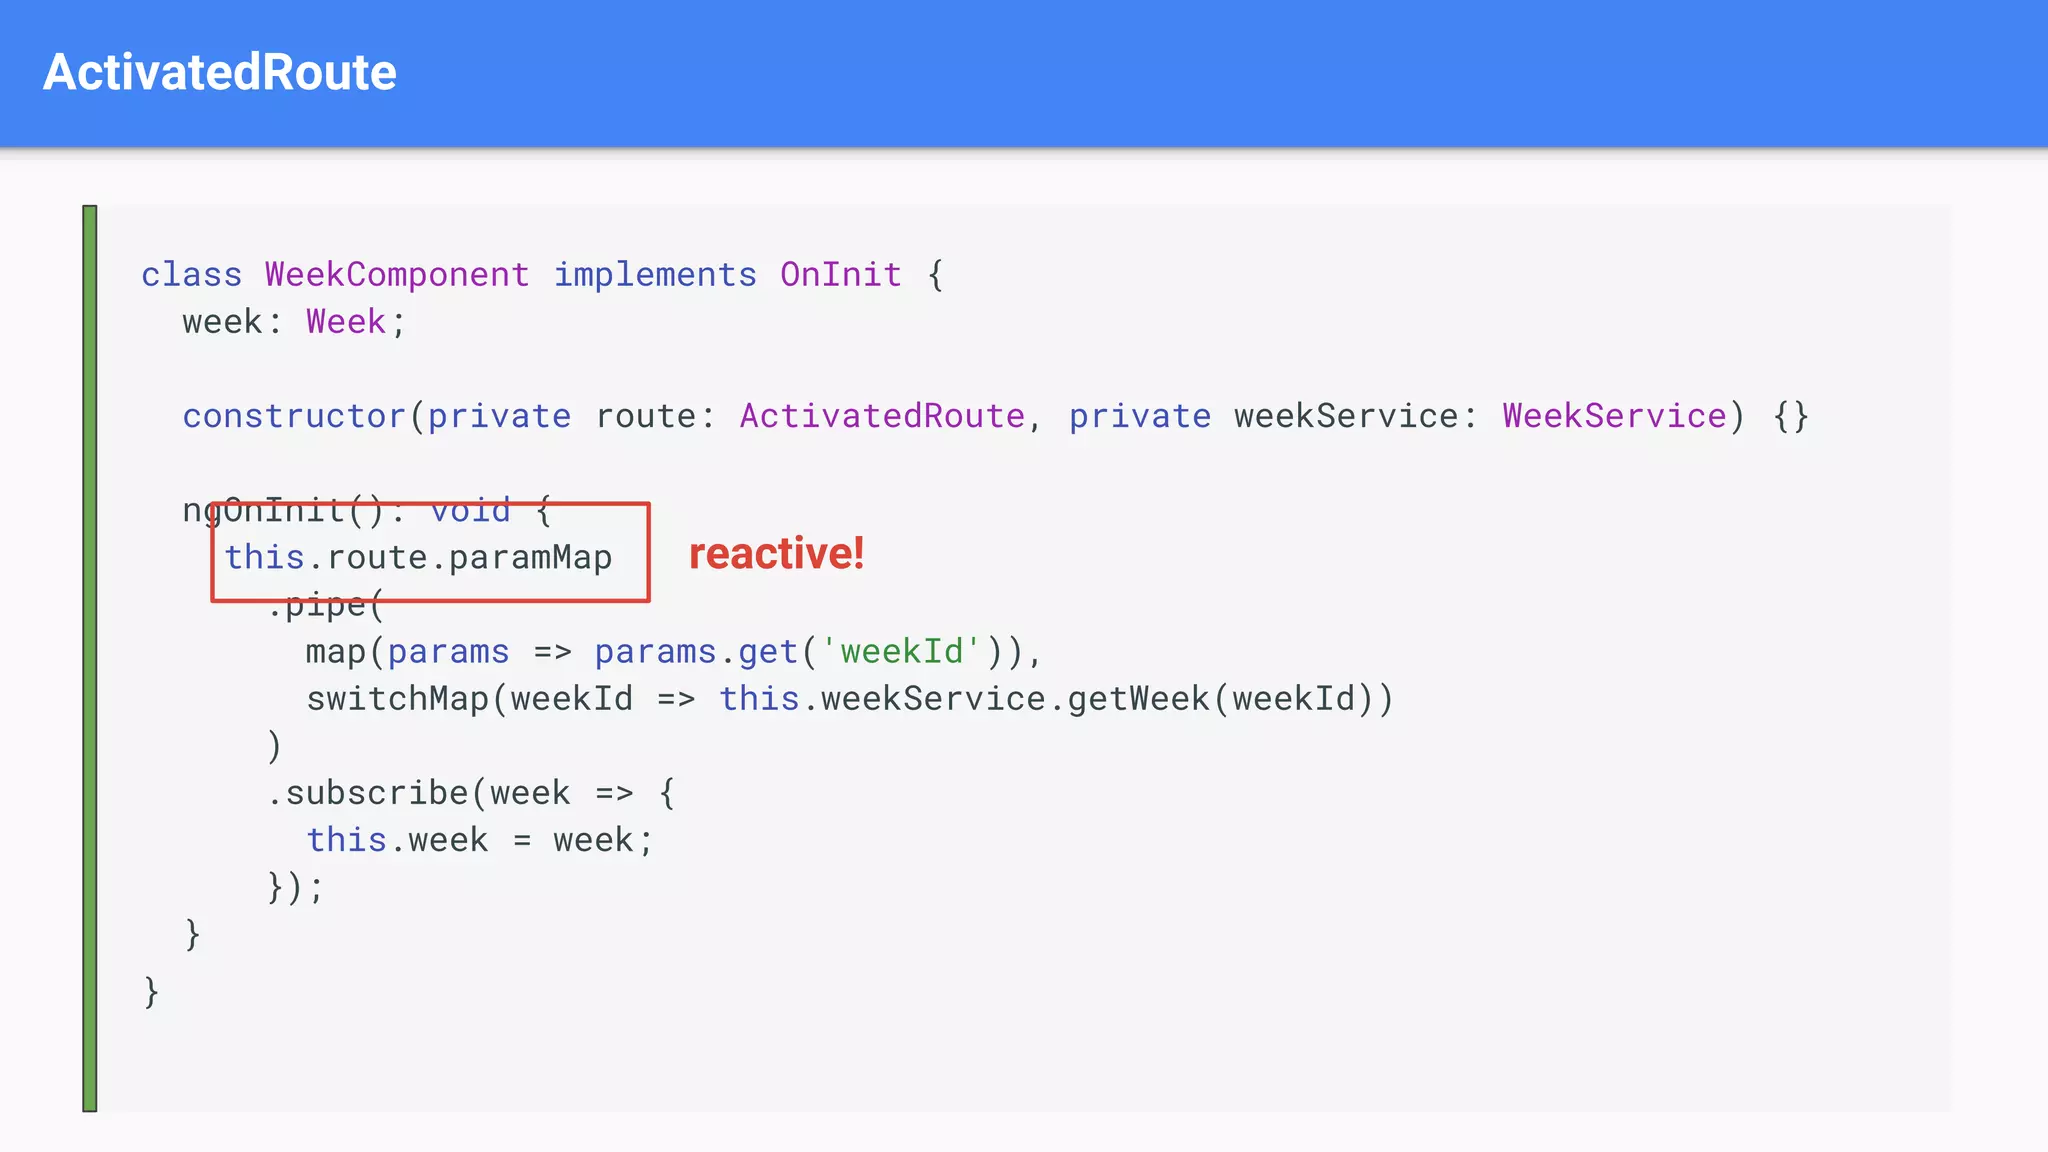Click the switchMap(weekId => ...) line

point(849,699)
